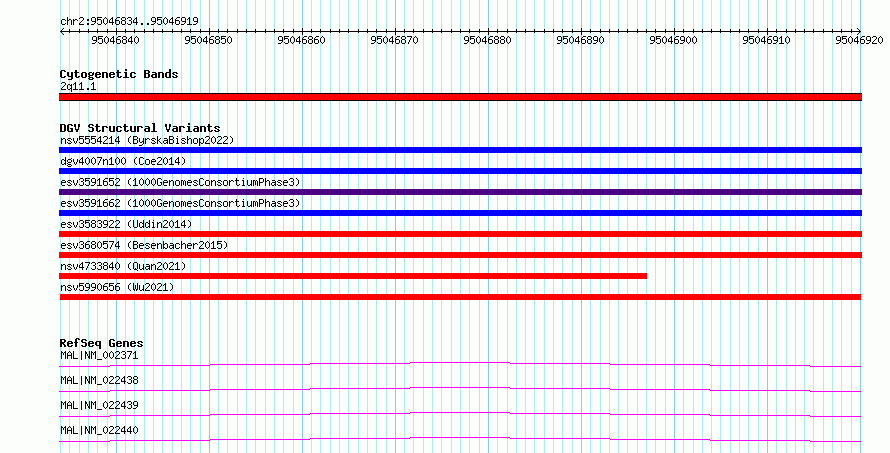
Task: Open transcript MAL|NM_022440 label
Action: tap(99, 430)
